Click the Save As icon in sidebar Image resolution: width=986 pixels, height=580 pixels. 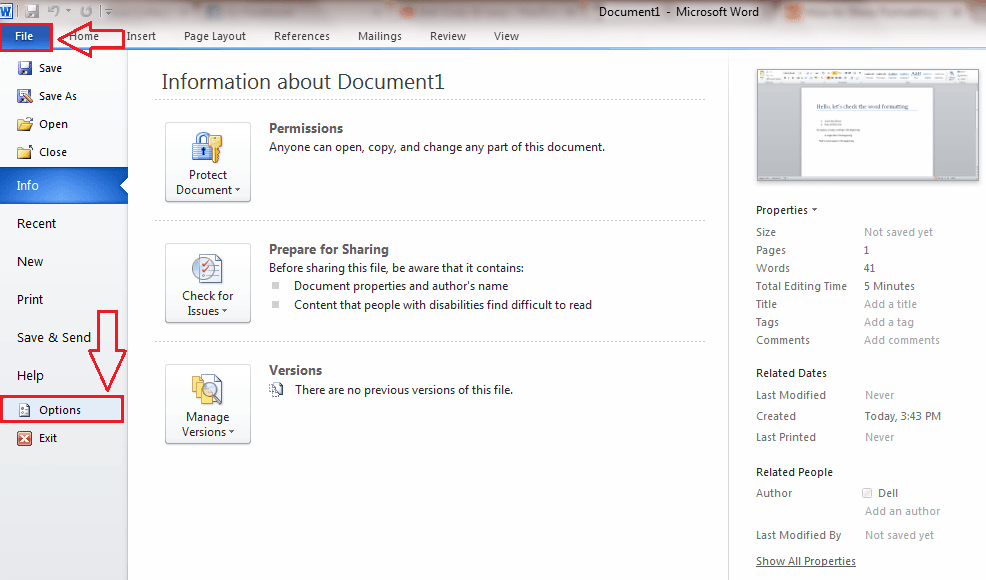pyautogui.click(x=25, y=96)
